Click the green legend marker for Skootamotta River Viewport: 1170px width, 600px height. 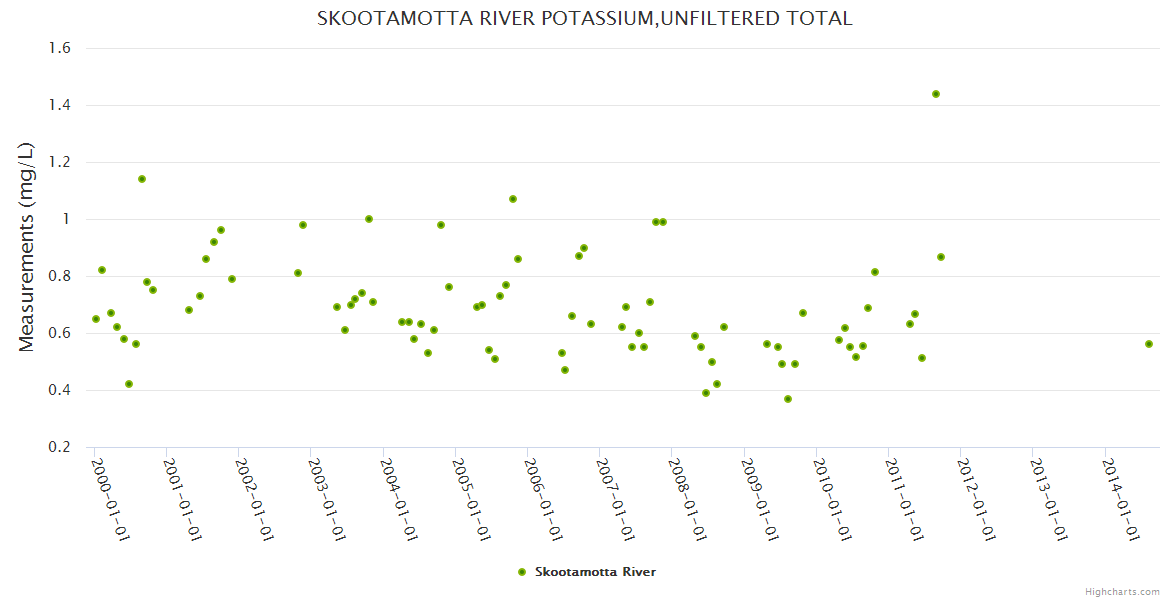(x=521, y=572)
